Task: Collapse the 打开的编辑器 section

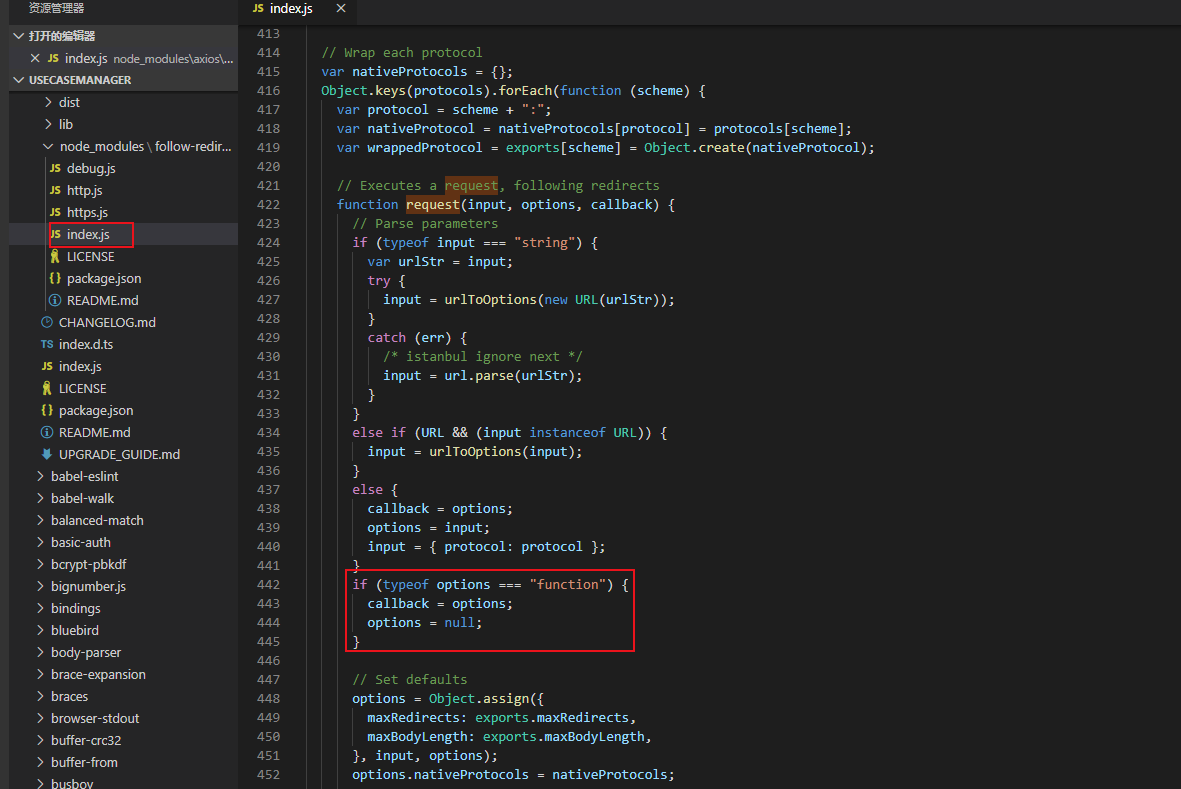Action: point(16,34)
